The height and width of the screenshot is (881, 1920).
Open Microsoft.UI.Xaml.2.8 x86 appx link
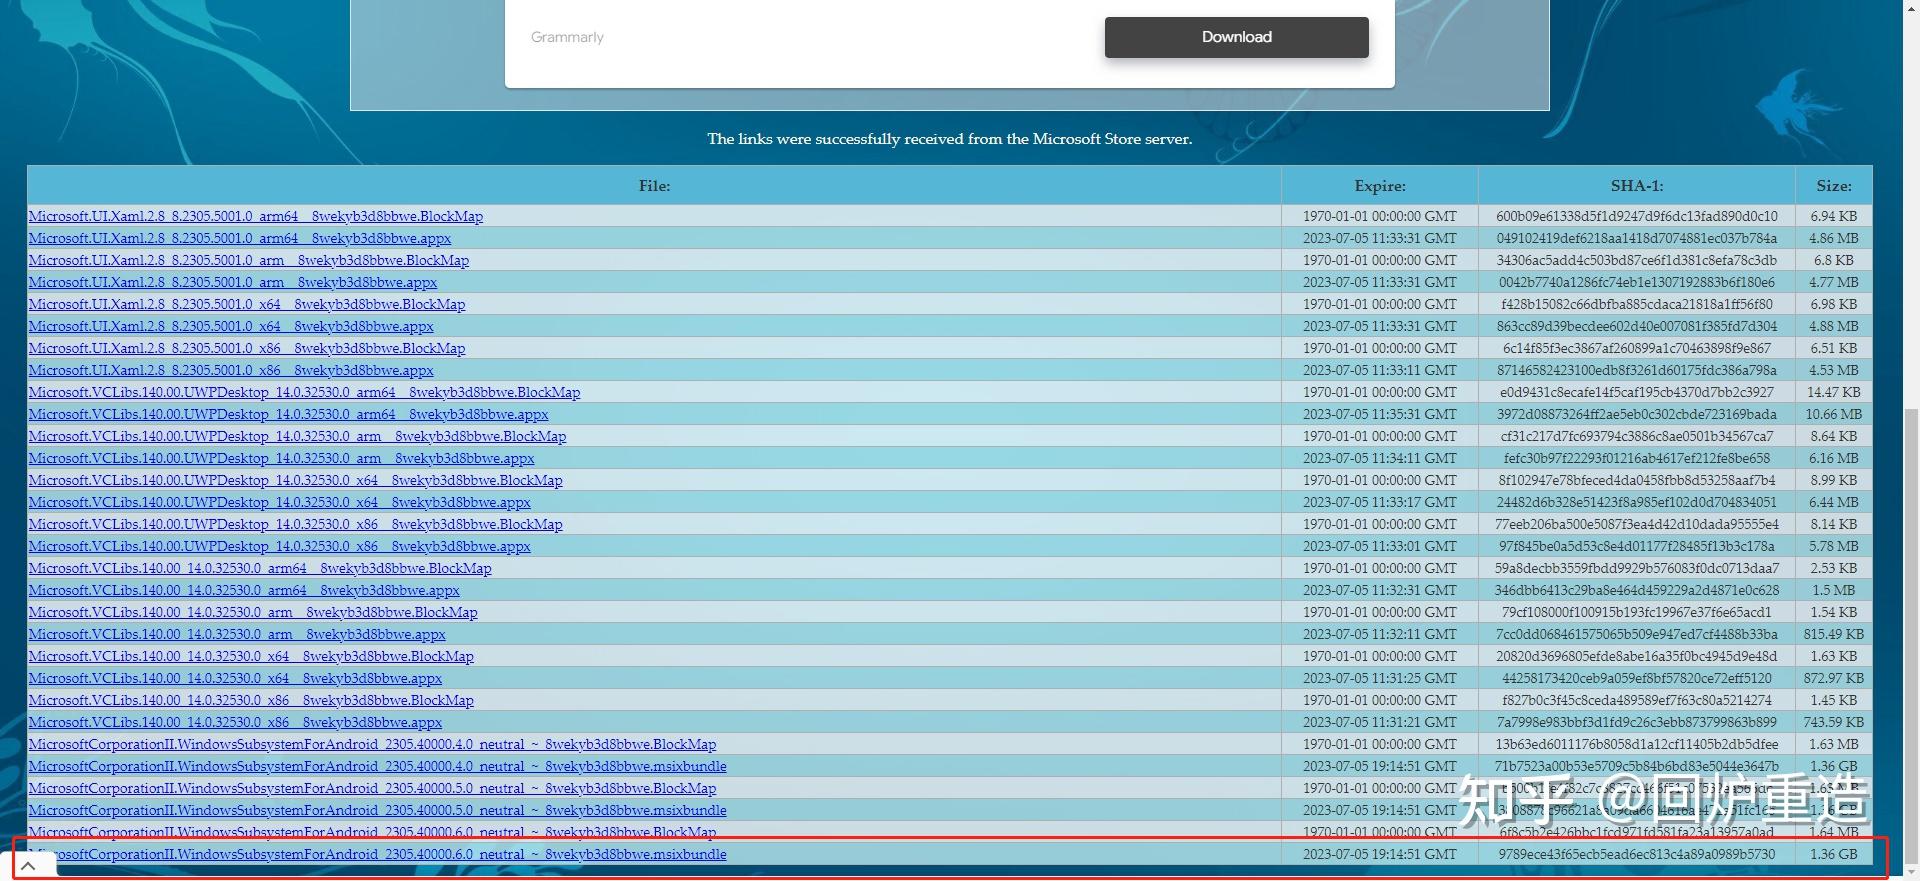click(x=230, y=370)
